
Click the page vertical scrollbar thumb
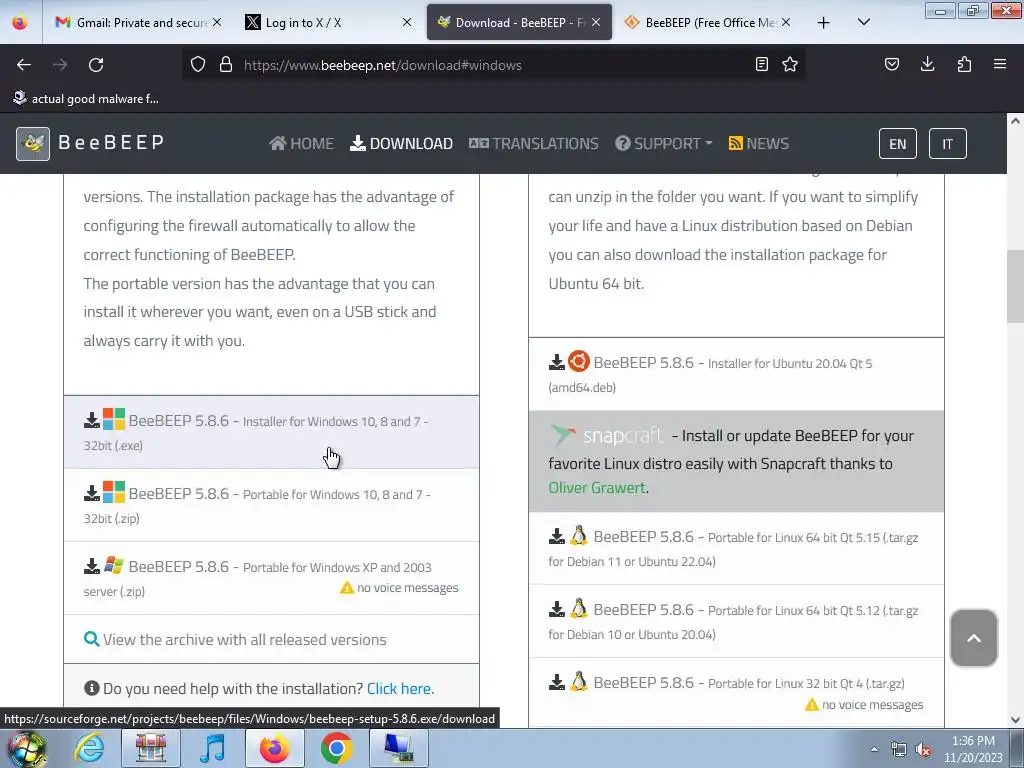tap(1015, 286)
